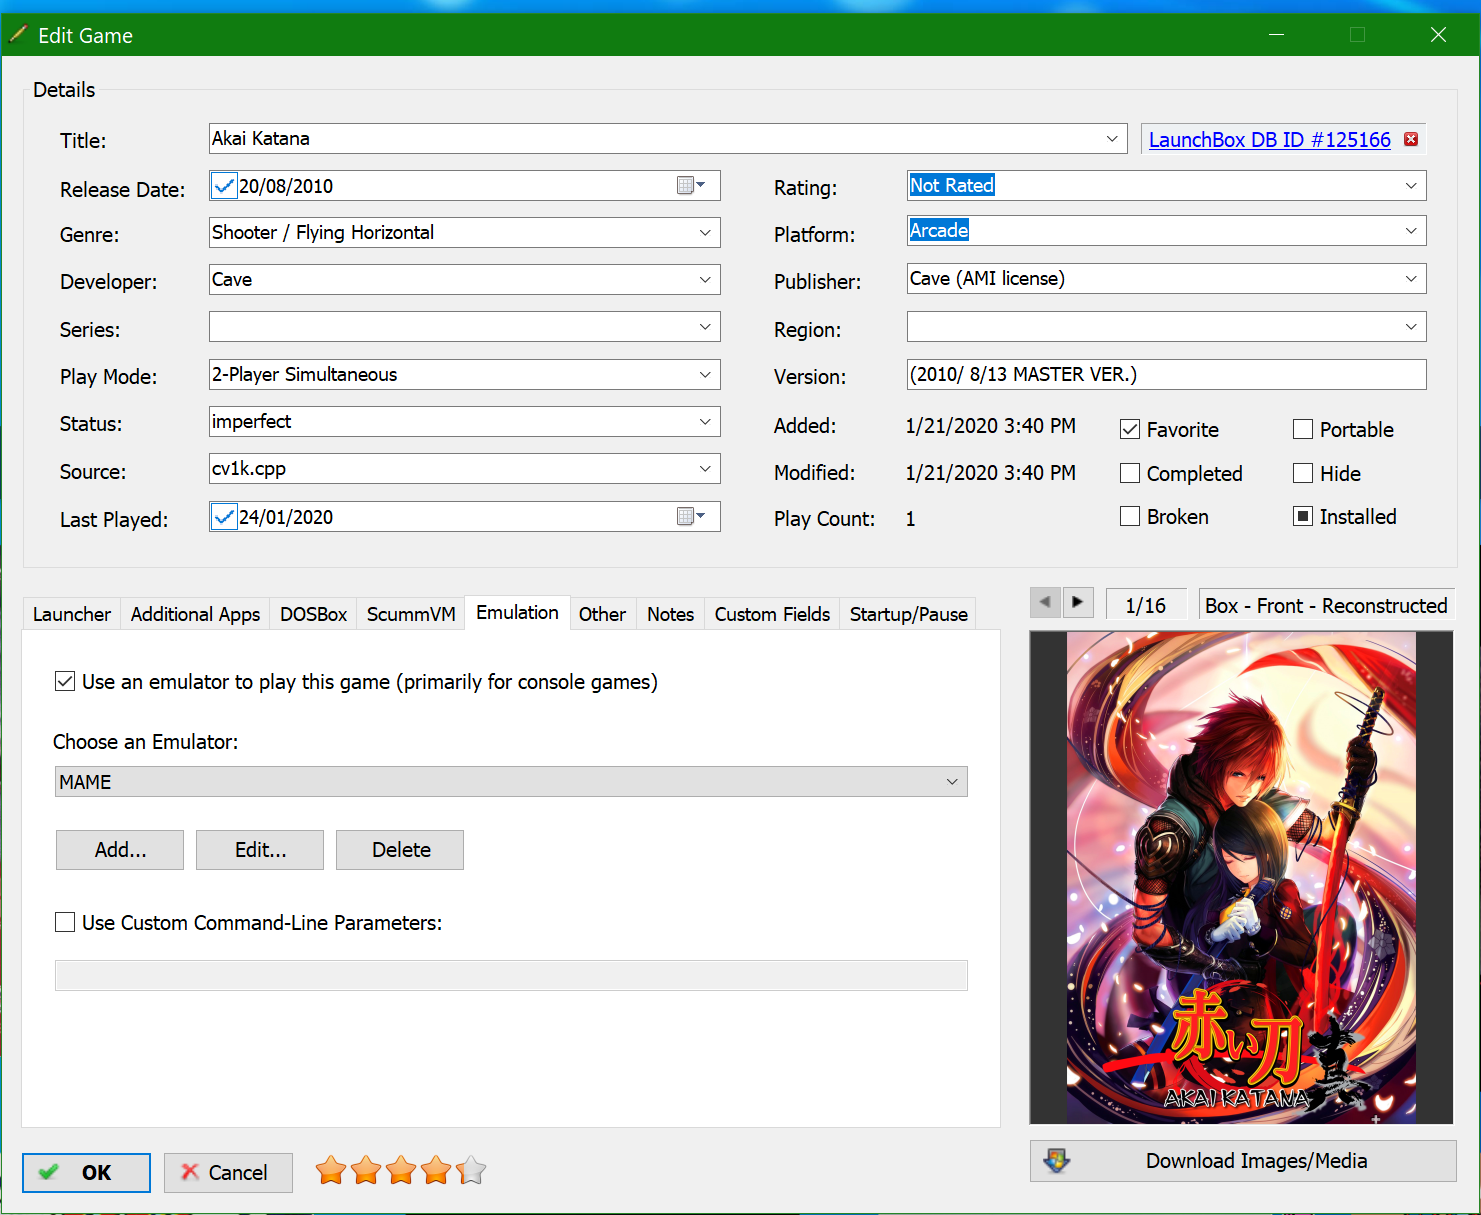This screenshot has width=1481, height=1215.
Task: Click the fifth grey rating star
Action: [471, 1170]
